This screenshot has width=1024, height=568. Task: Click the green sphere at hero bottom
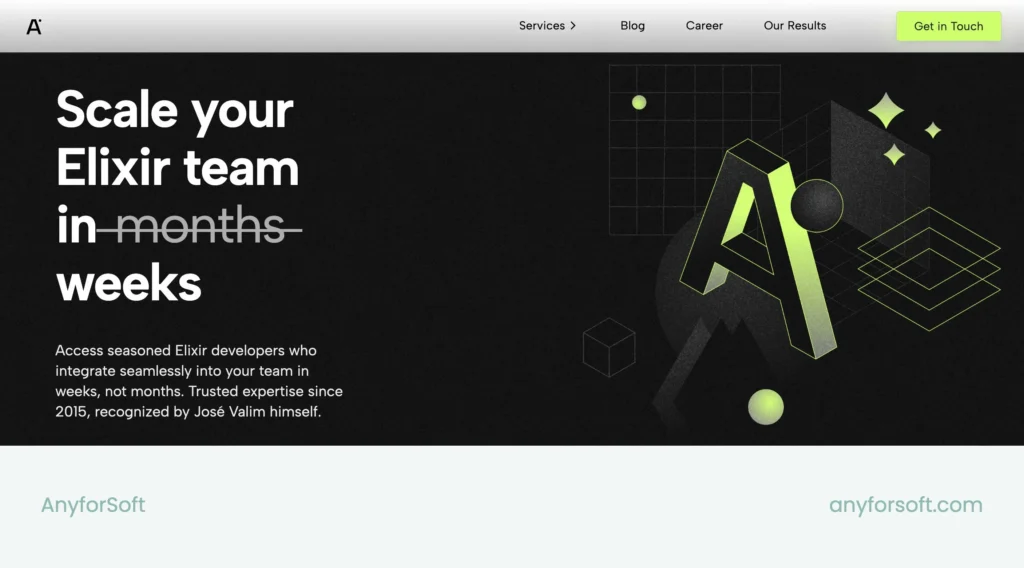[x=765, y=407]
